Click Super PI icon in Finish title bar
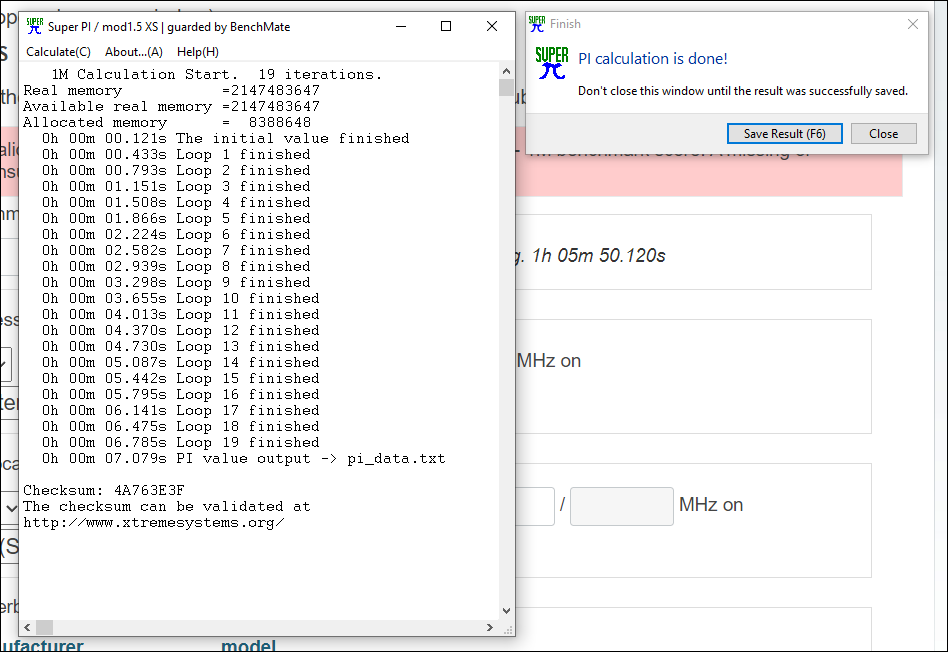The image size is (948, 652). coord(536,24)
